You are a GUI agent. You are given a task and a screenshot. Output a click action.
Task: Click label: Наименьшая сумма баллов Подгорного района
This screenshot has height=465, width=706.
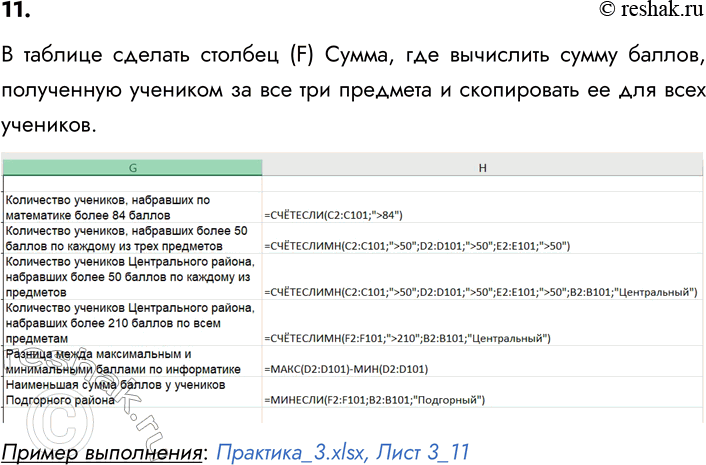tap(115, 392)
